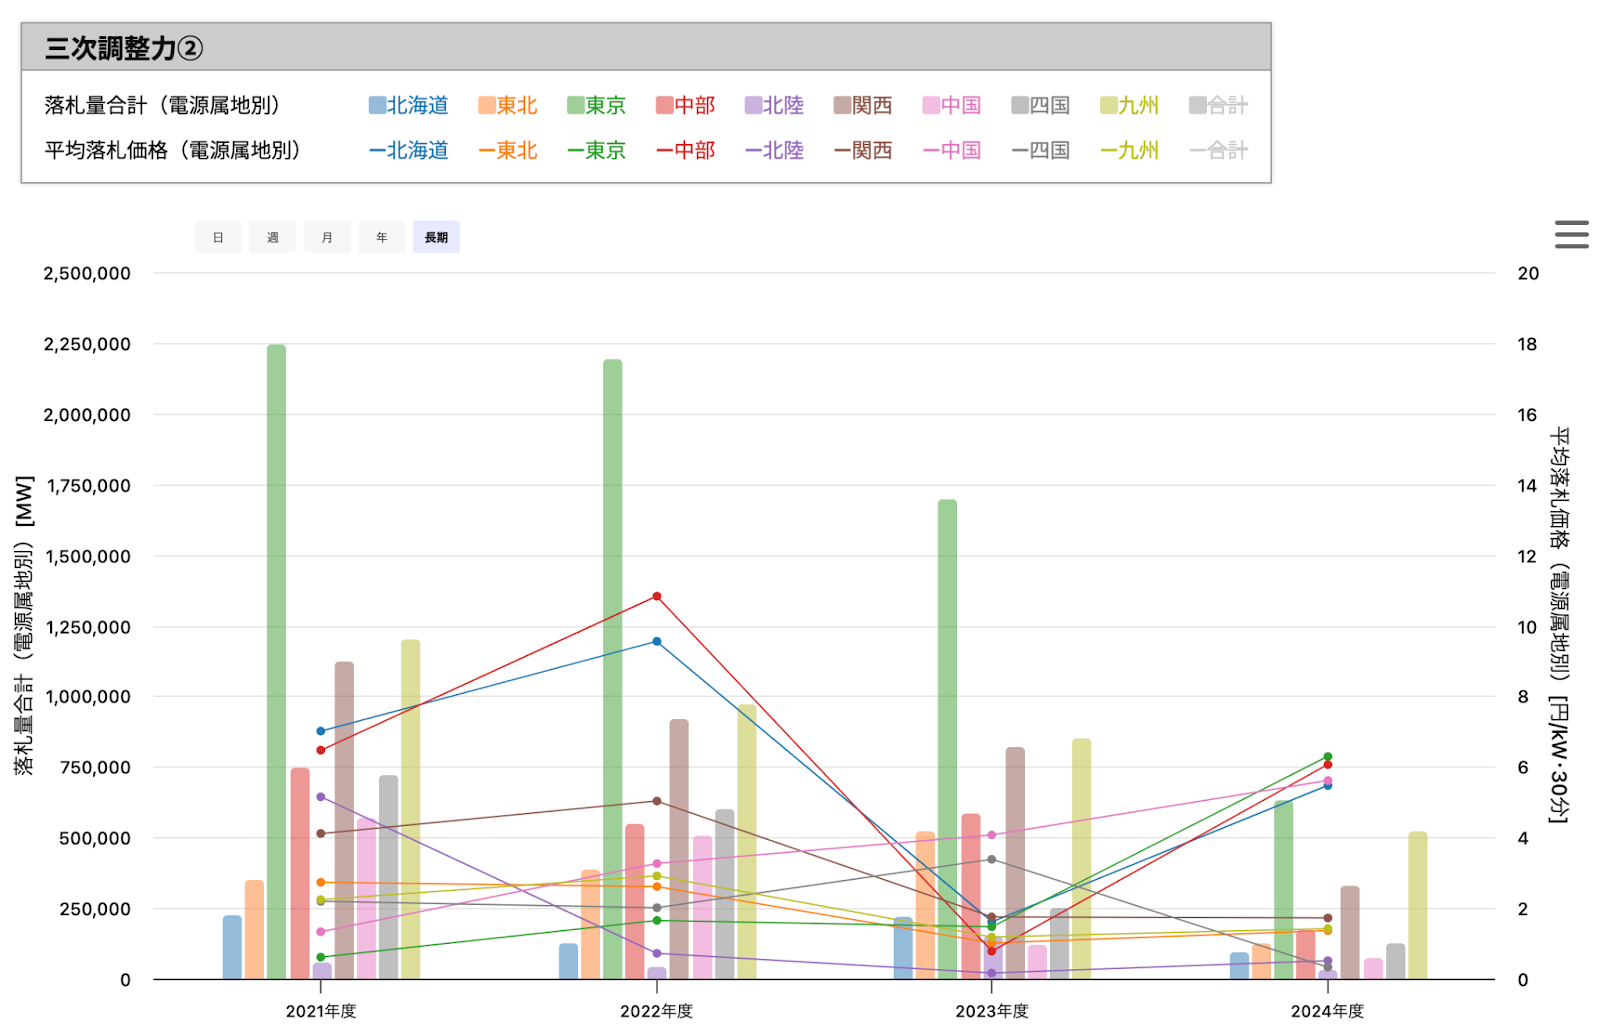Toggle 関西 bar series in 落札量合計 legend

(862, 105)
